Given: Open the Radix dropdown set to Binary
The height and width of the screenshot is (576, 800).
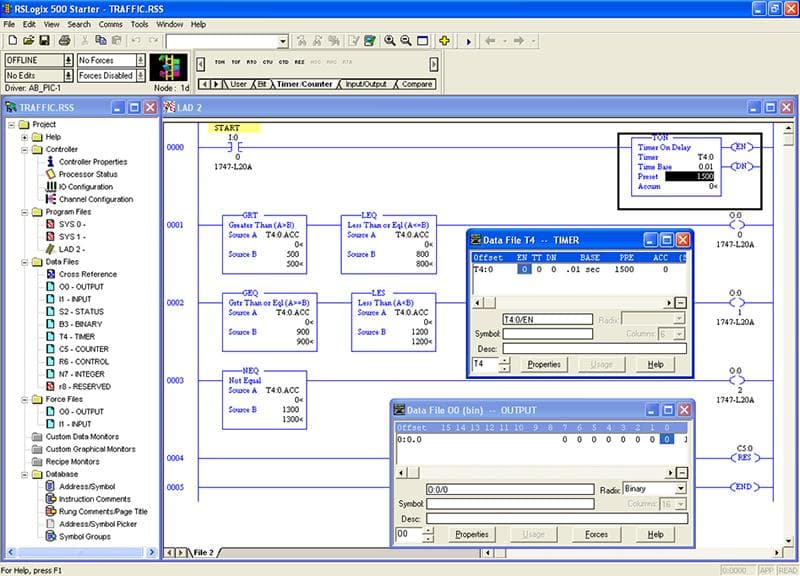Looking at the screenshot, I should [680, 489].
